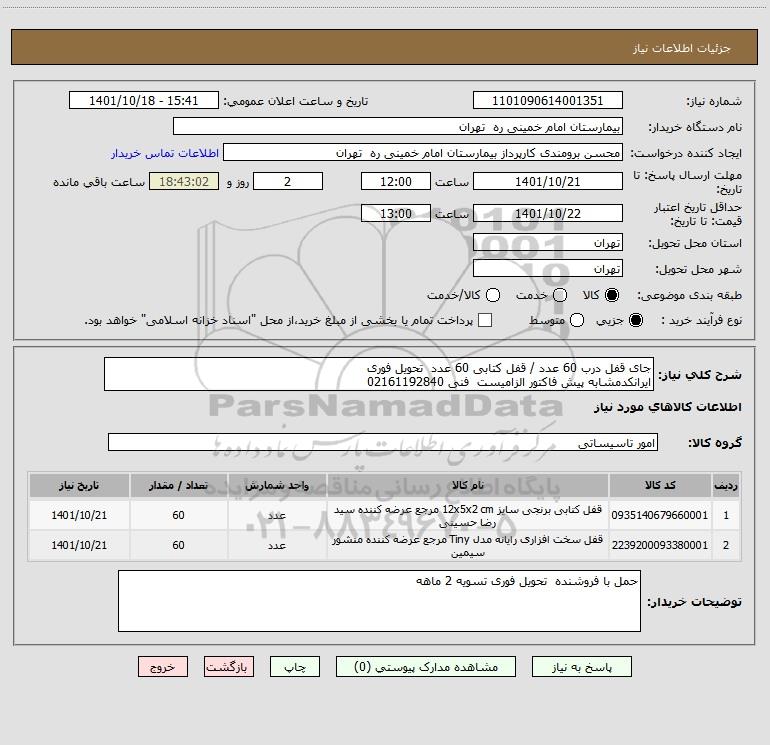Click the واحد شمارش column header
Screen dimensions: 770x745
[277, 485]
